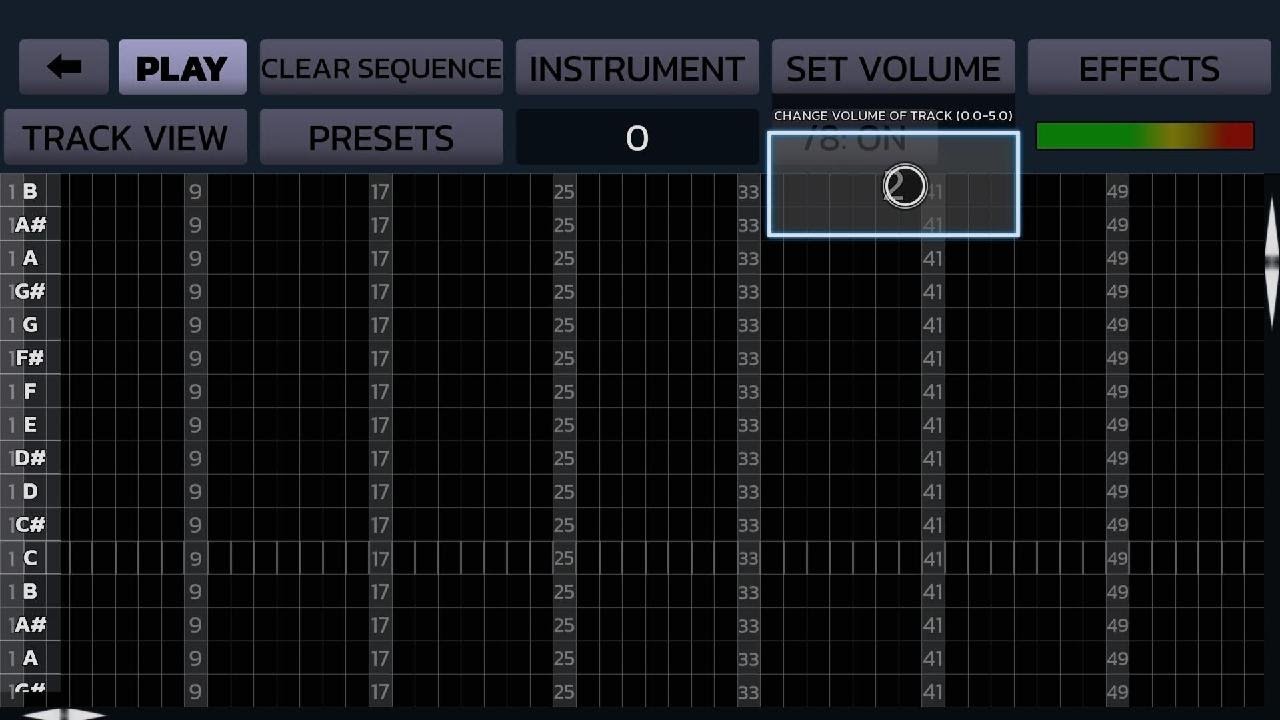Tap the F note key label
The height and width of the screenshot is (720, 1280).
(x=30, y=391)
